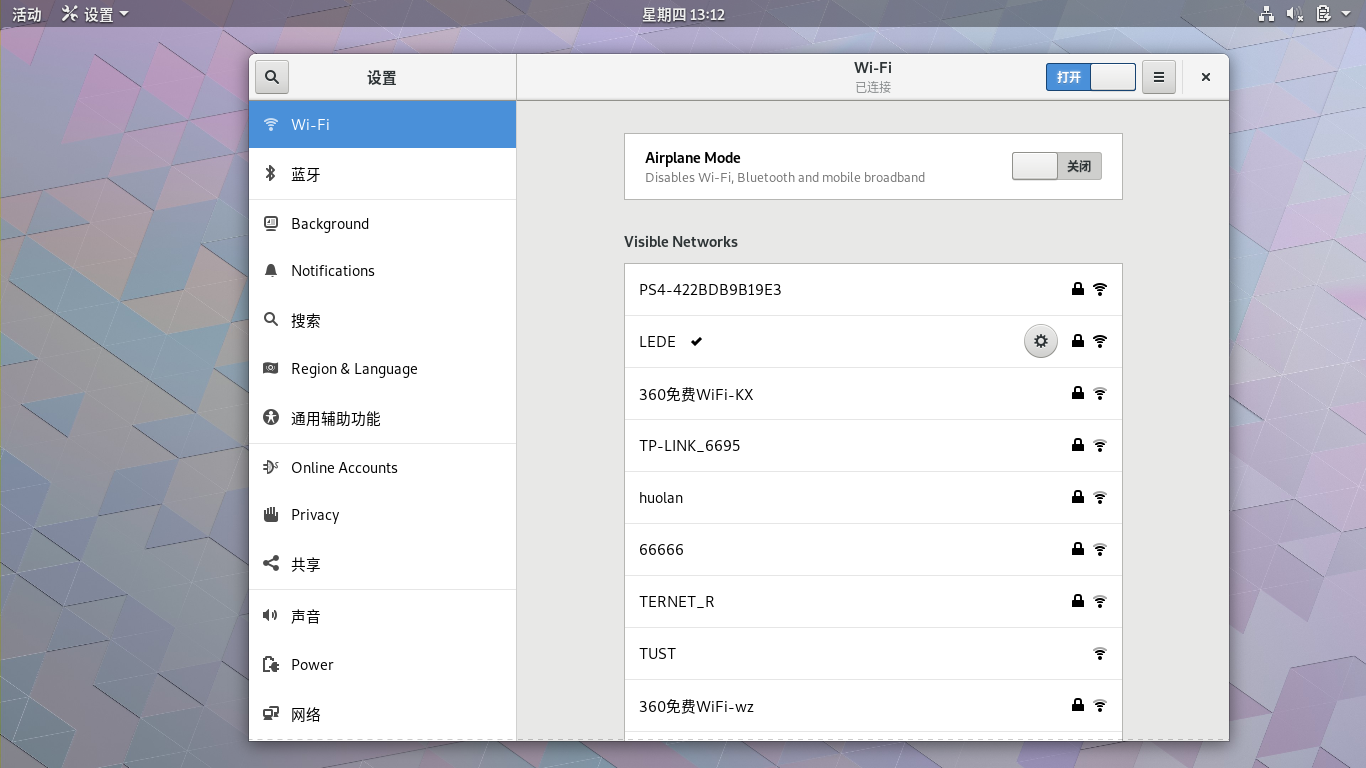Click the Power battery icon in sidebar
Screen dimensions: 1366x768
[x=270, y=665]
